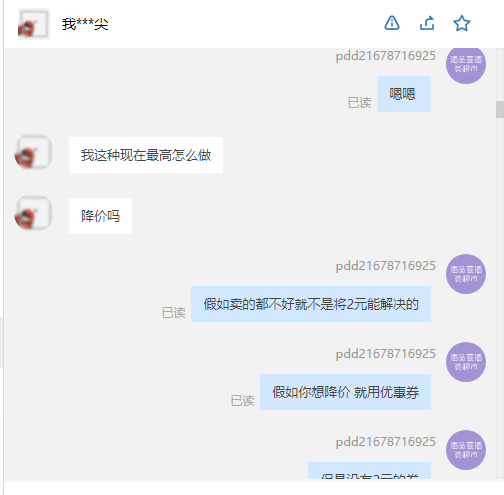Click the shop avatar above the 2元 message
This screenshot has width=504, height=495.
466,274
